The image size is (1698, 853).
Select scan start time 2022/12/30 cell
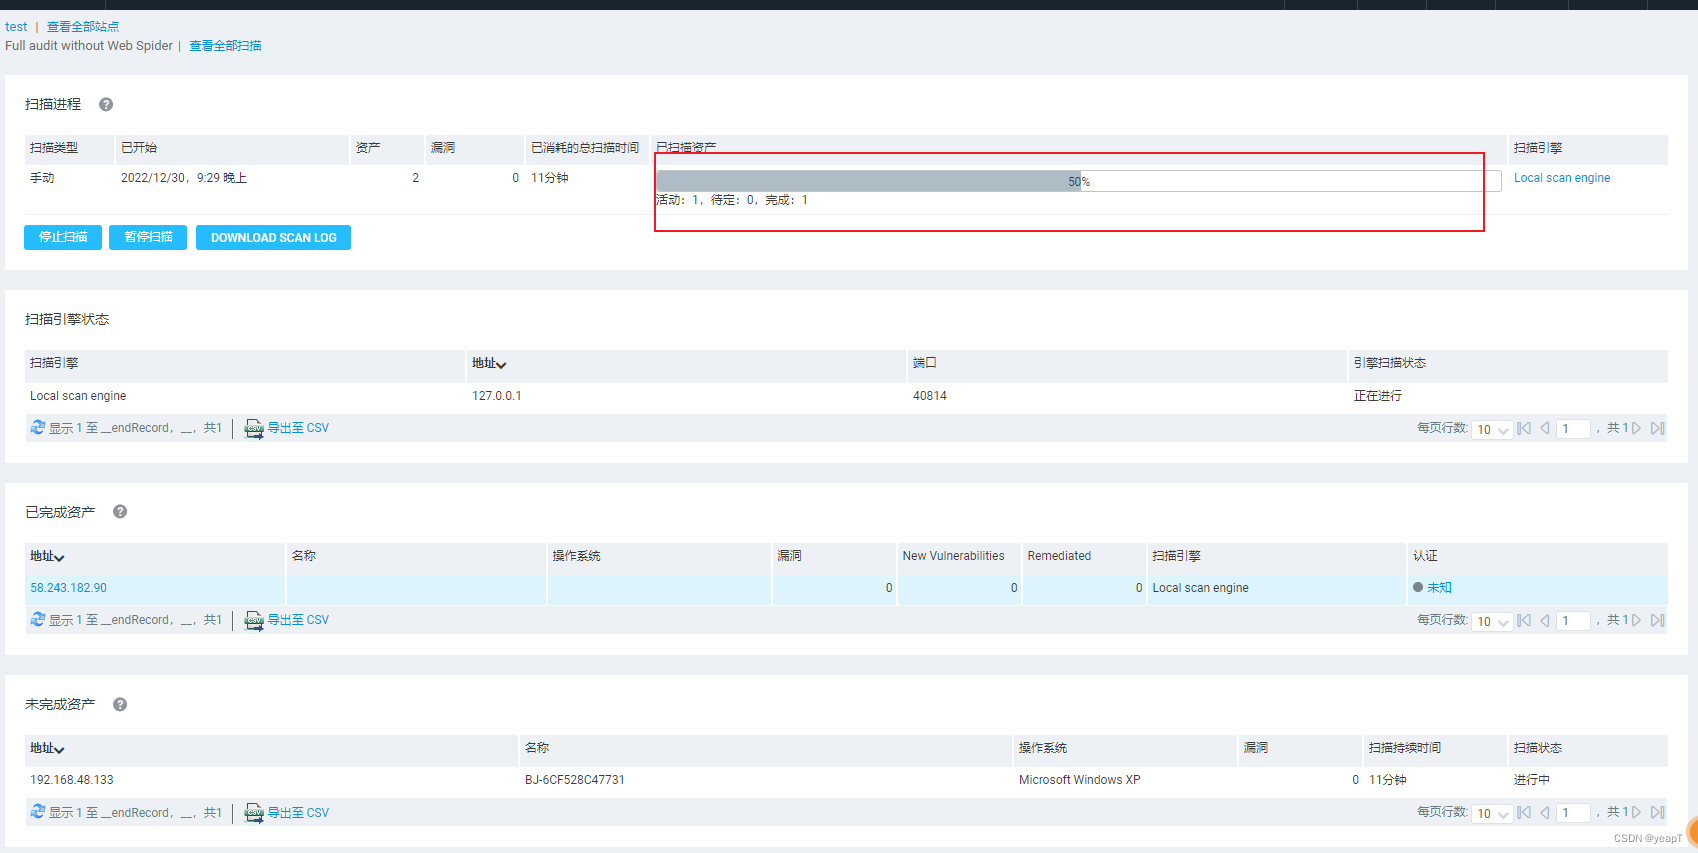184,178
